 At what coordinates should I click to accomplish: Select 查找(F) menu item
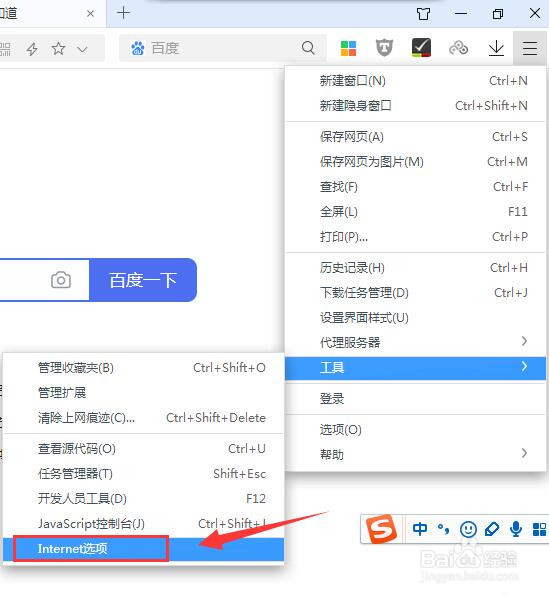point(415,187)
